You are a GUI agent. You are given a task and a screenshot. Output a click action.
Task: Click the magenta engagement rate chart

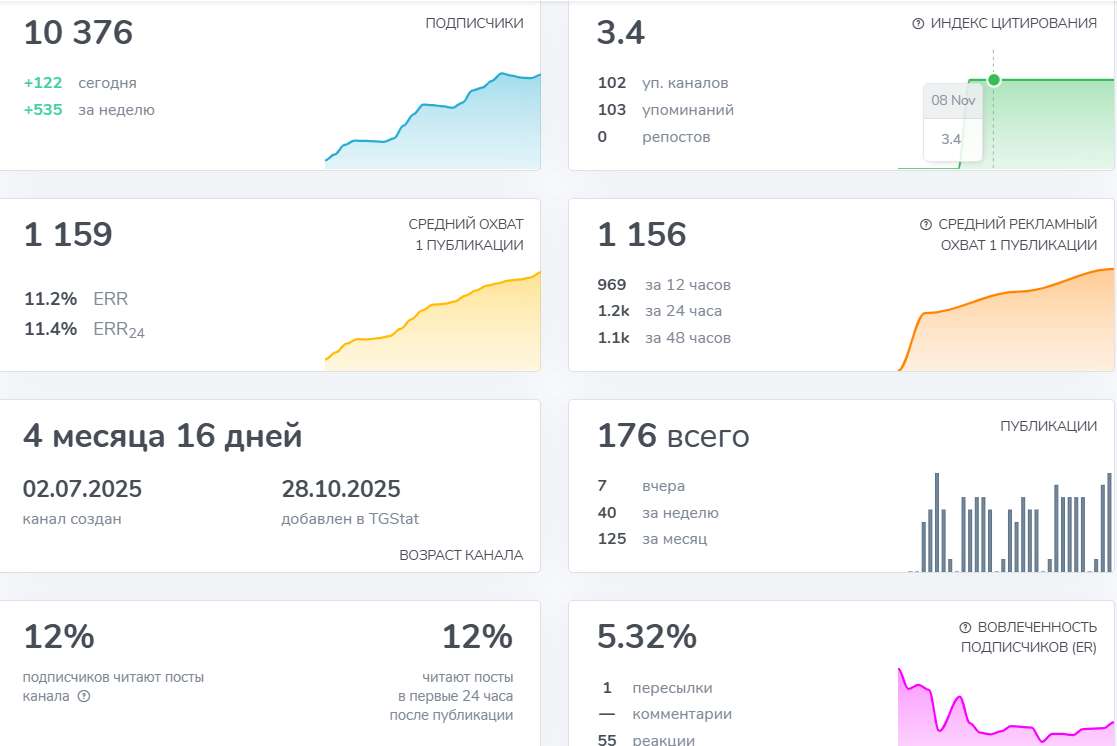[1006, 707]
